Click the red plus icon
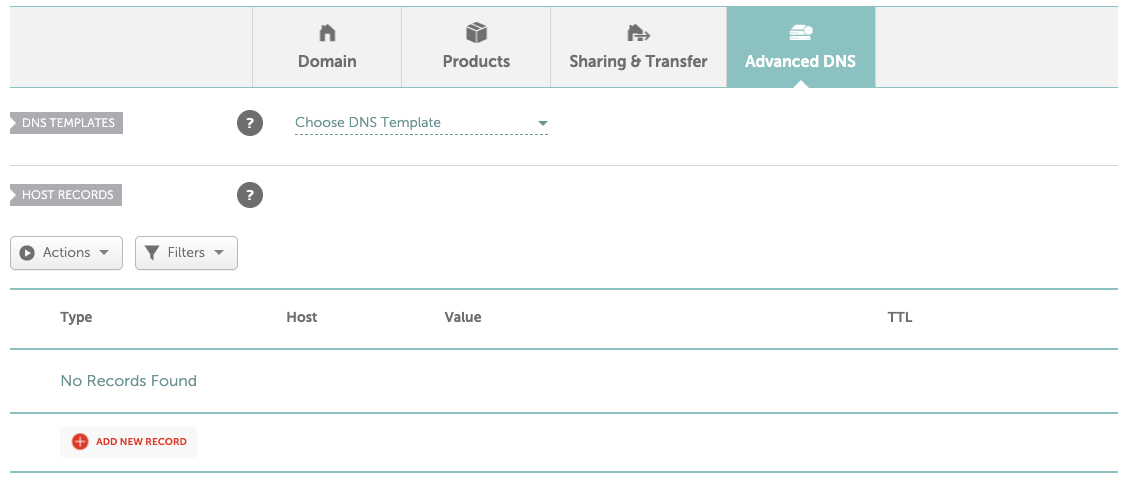1128x494 pixels. (x=80, y=441)
